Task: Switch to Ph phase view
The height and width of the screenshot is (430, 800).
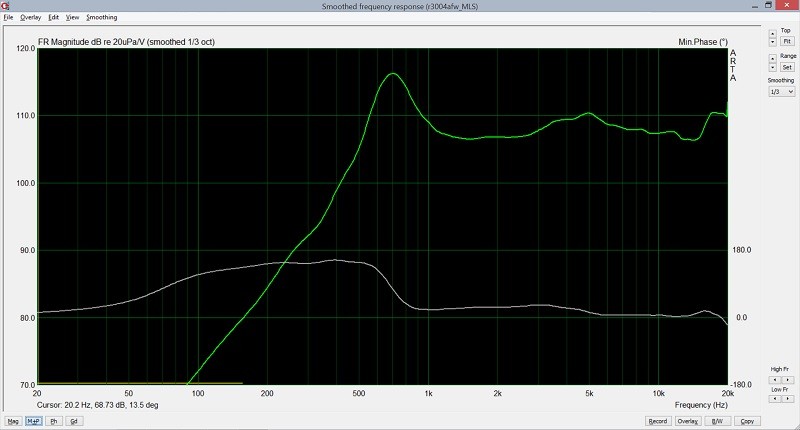Action: click(54, 421)
